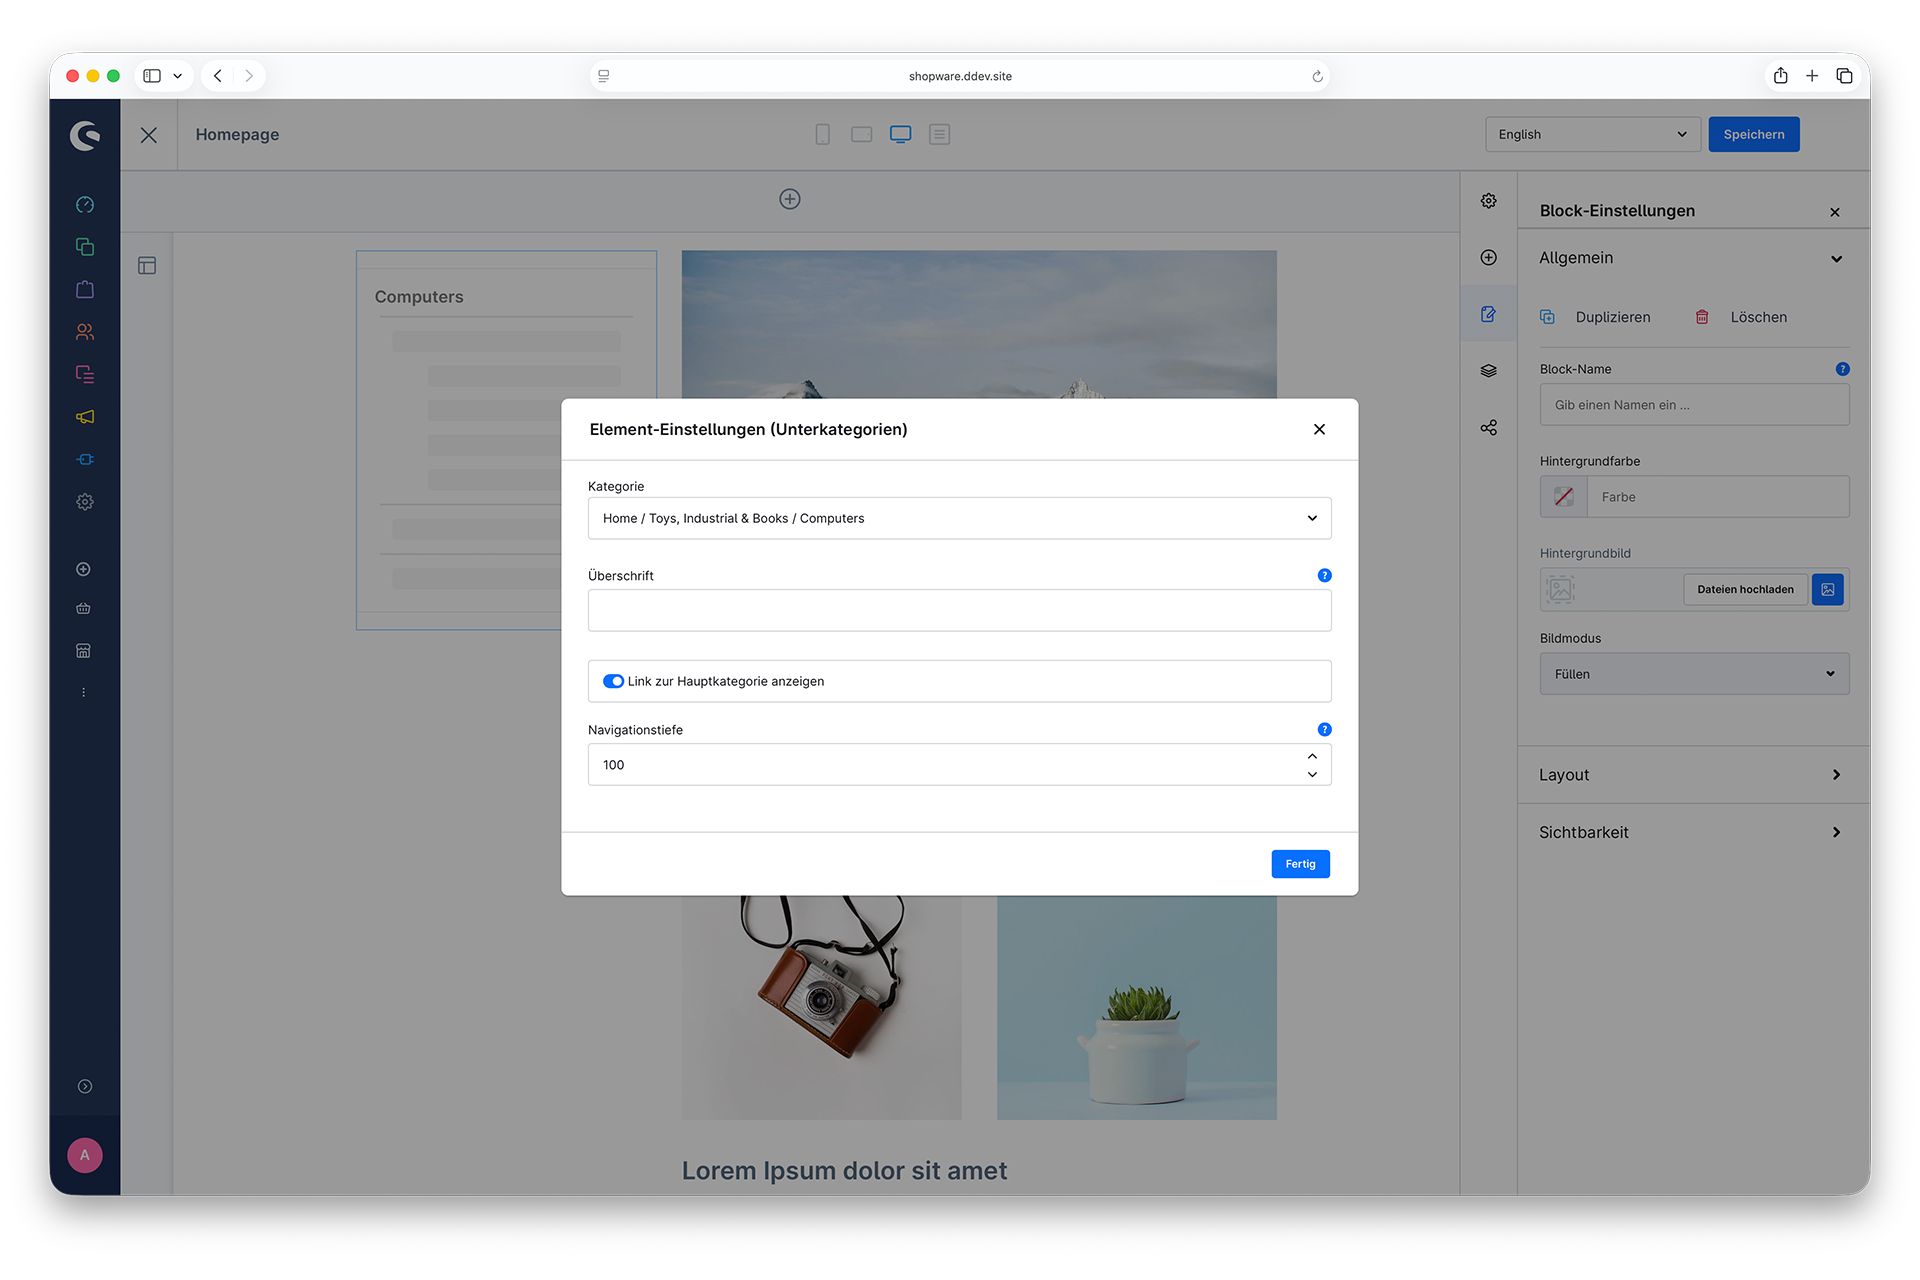Open the block edit settings icon

coord(1489,314)
